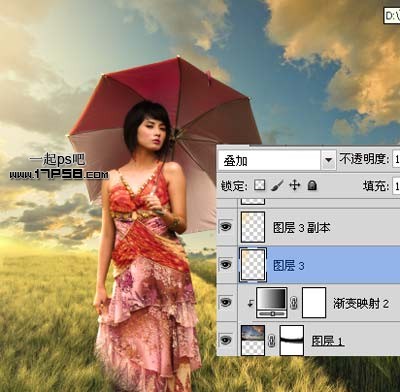
Task: Open the blend mode dropdown showing 叠加
Action: click(x=277, y=161)
